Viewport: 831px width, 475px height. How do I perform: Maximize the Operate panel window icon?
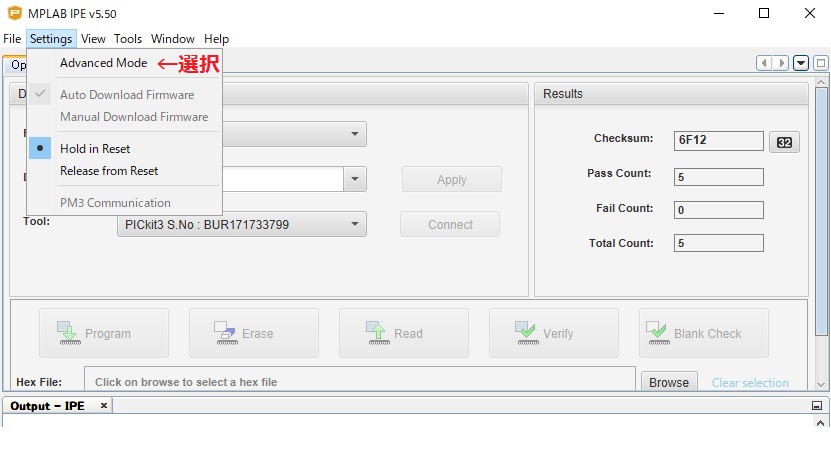coord(821,63)
